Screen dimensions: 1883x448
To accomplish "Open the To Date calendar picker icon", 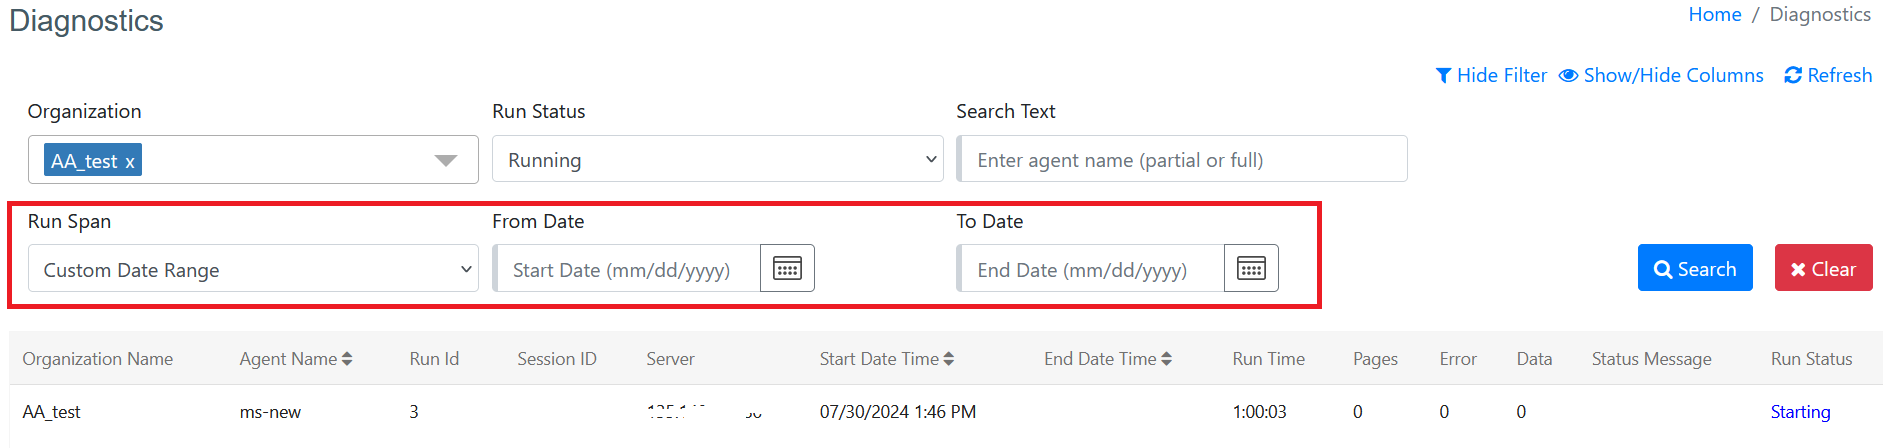I will point(1251,268).
